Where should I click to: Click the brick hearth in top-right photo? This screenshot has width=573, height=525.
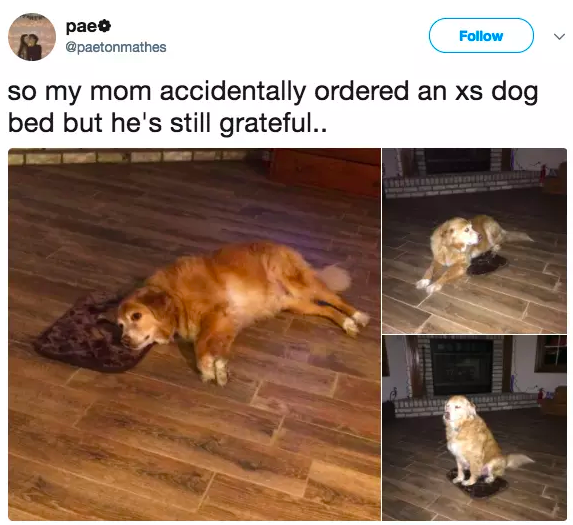click(464, 184)
